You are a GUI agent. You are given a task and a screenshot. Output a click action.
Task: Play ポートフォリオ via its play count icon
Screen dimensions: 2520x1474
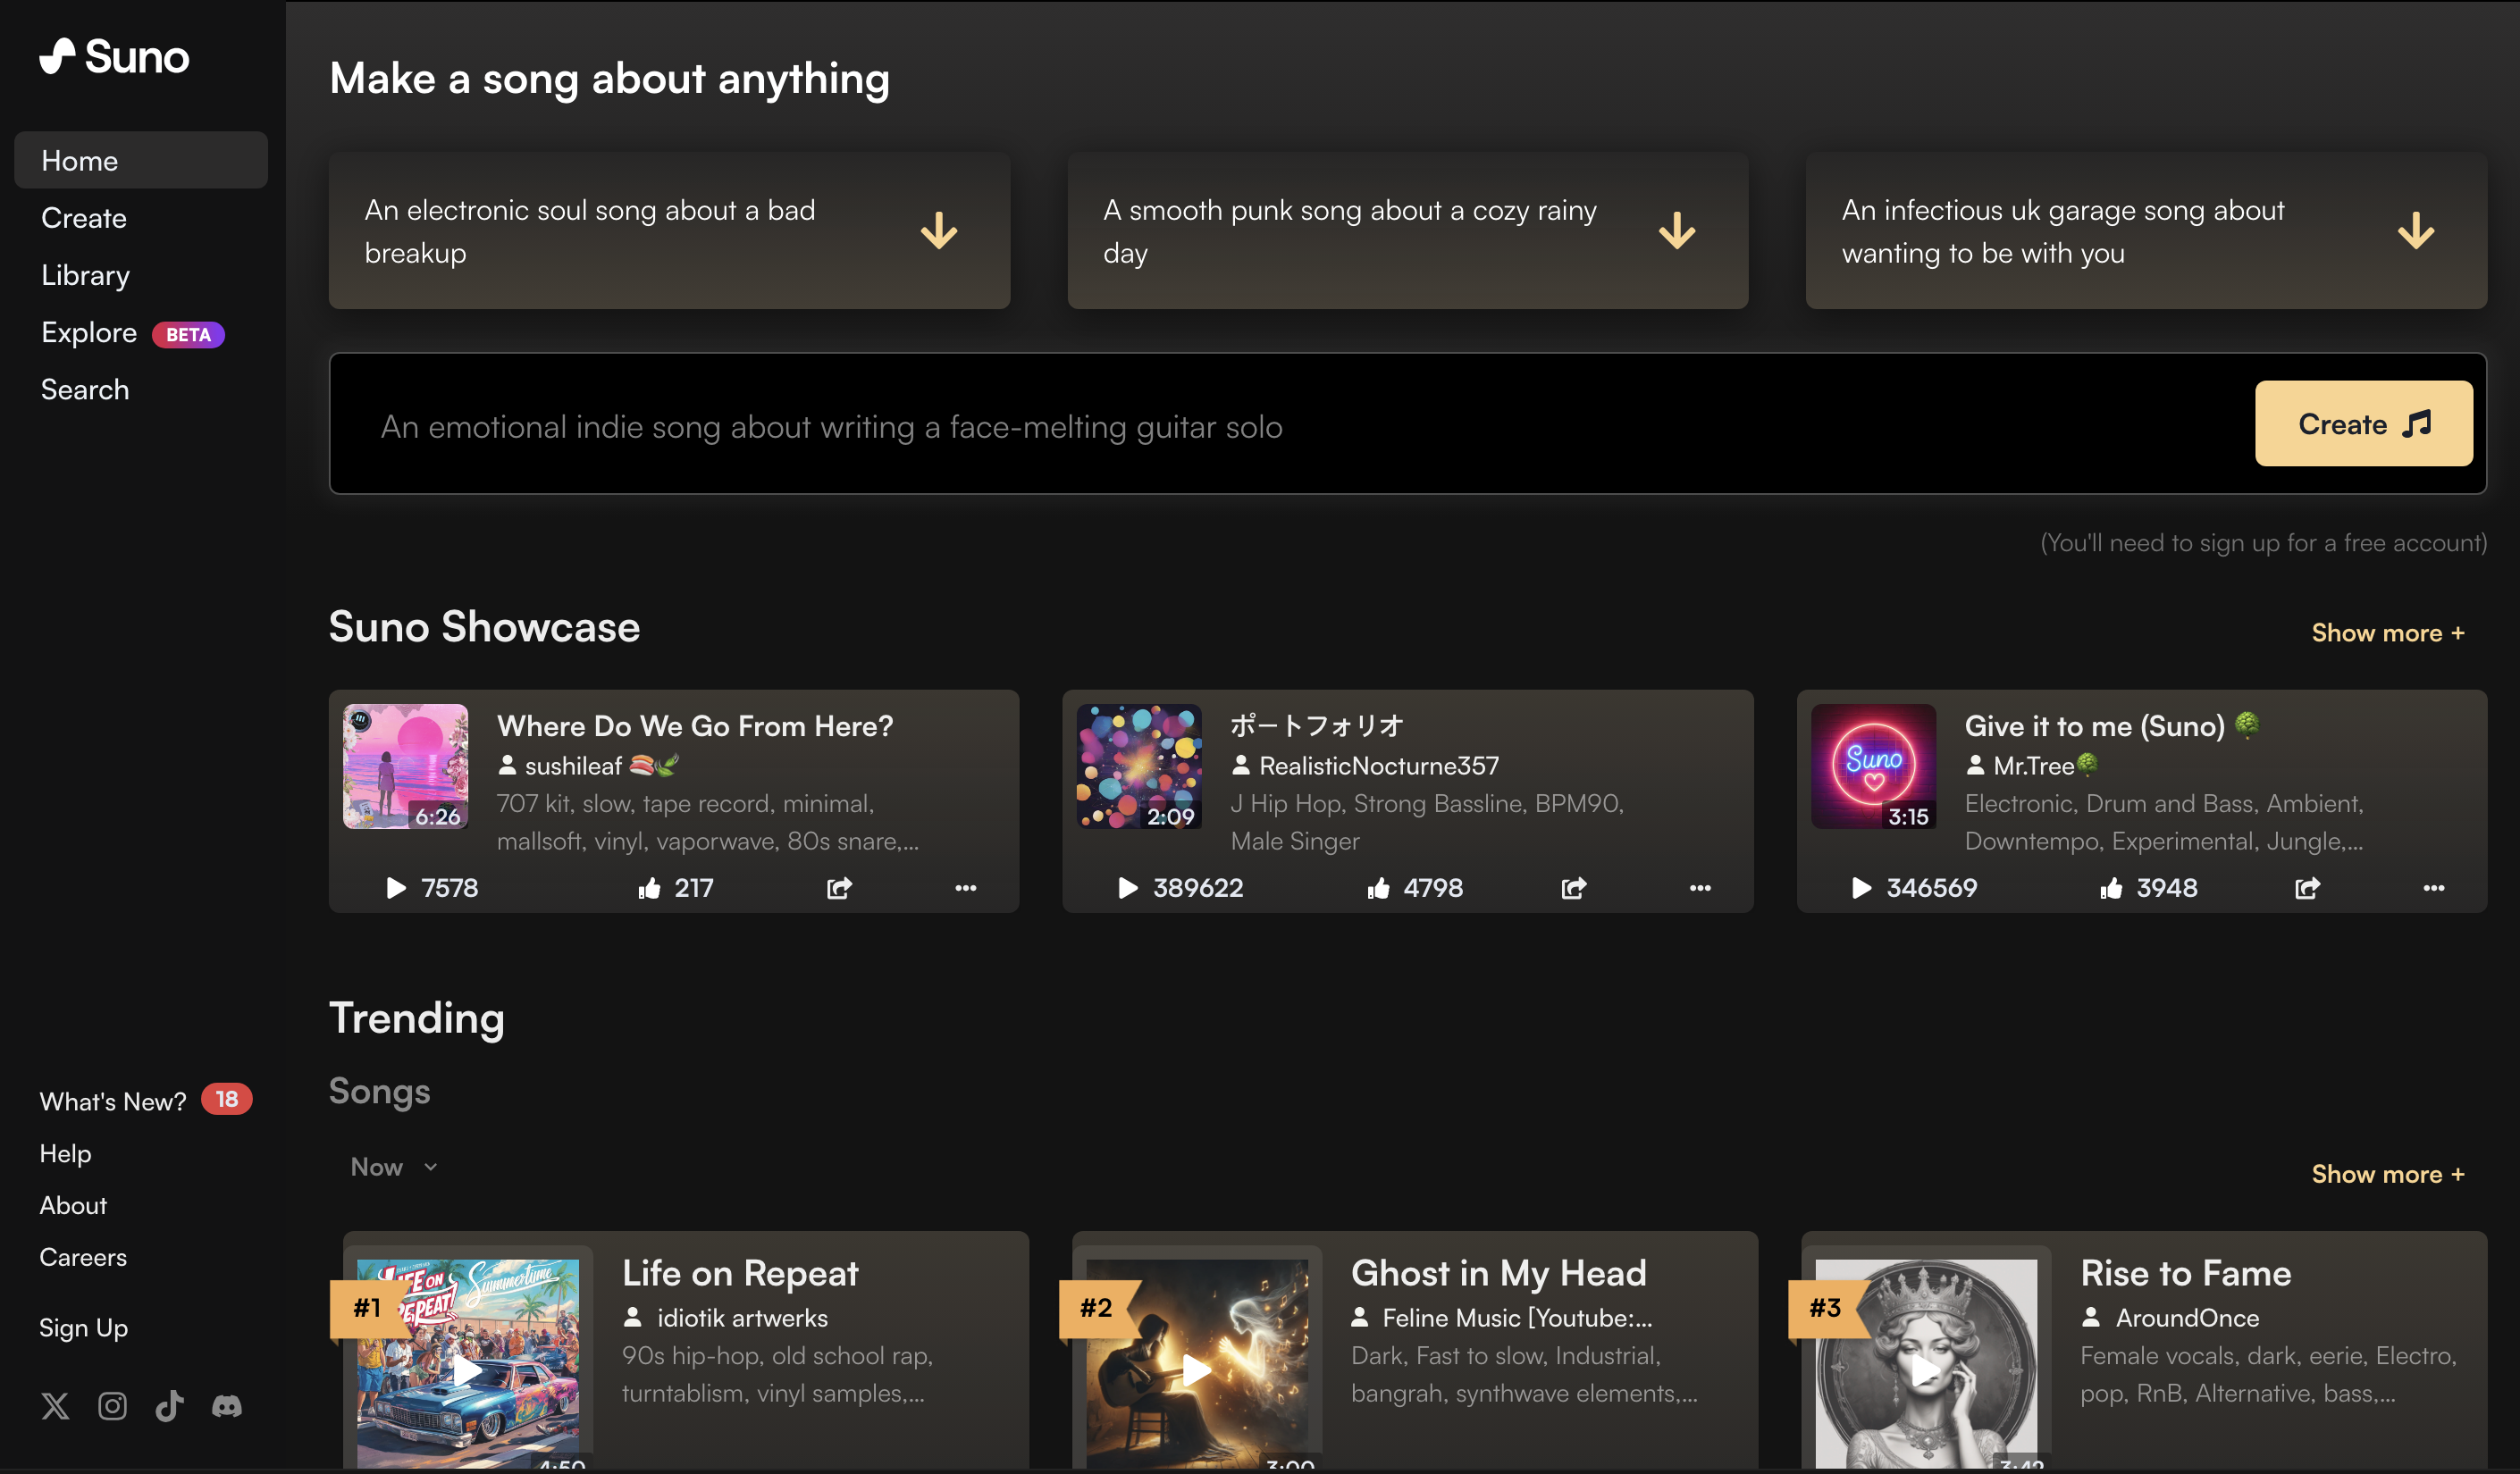coord(1128,888)
